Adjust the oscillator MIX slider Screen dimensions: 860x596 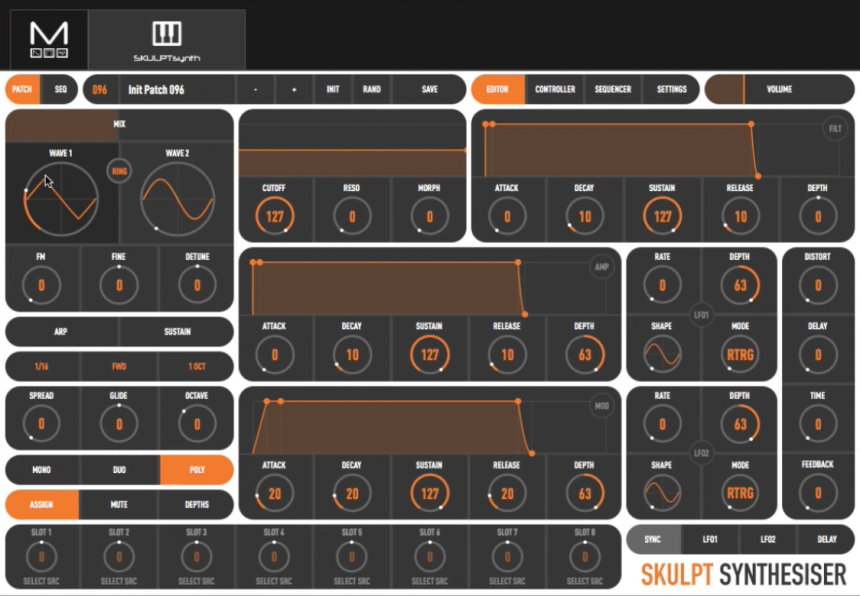coord(119,124)
